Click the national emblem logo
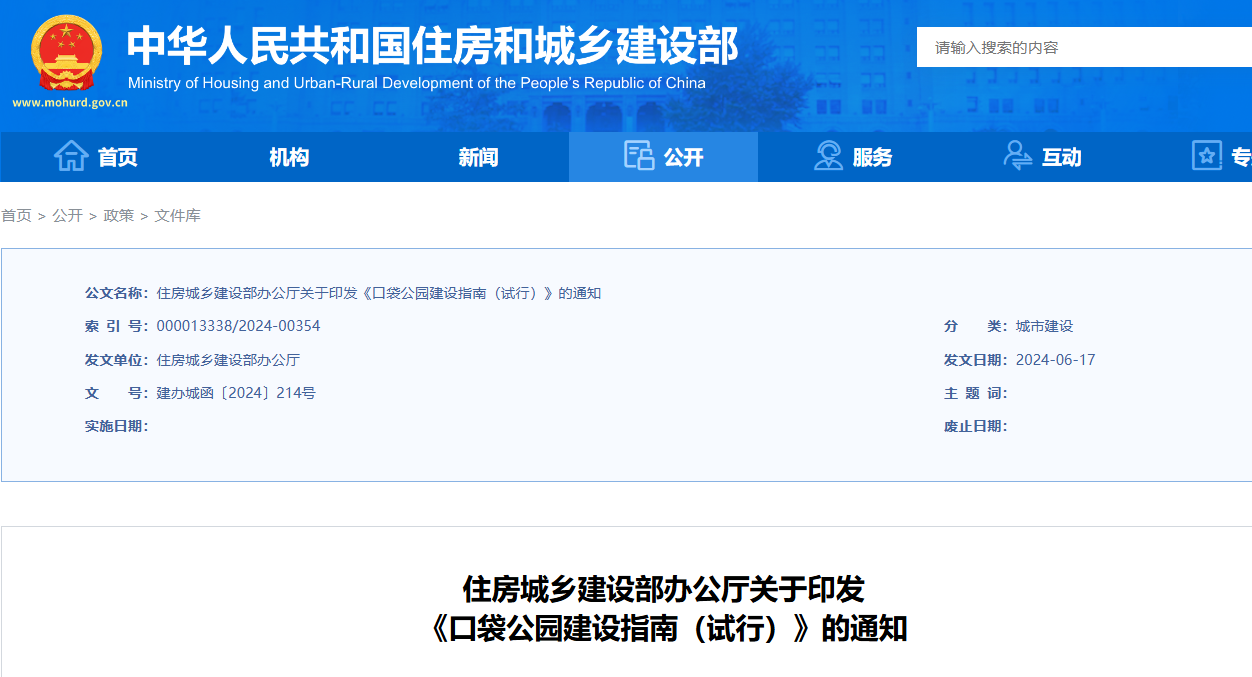Screen dimensions: 1252x677 tap(66, 52)
